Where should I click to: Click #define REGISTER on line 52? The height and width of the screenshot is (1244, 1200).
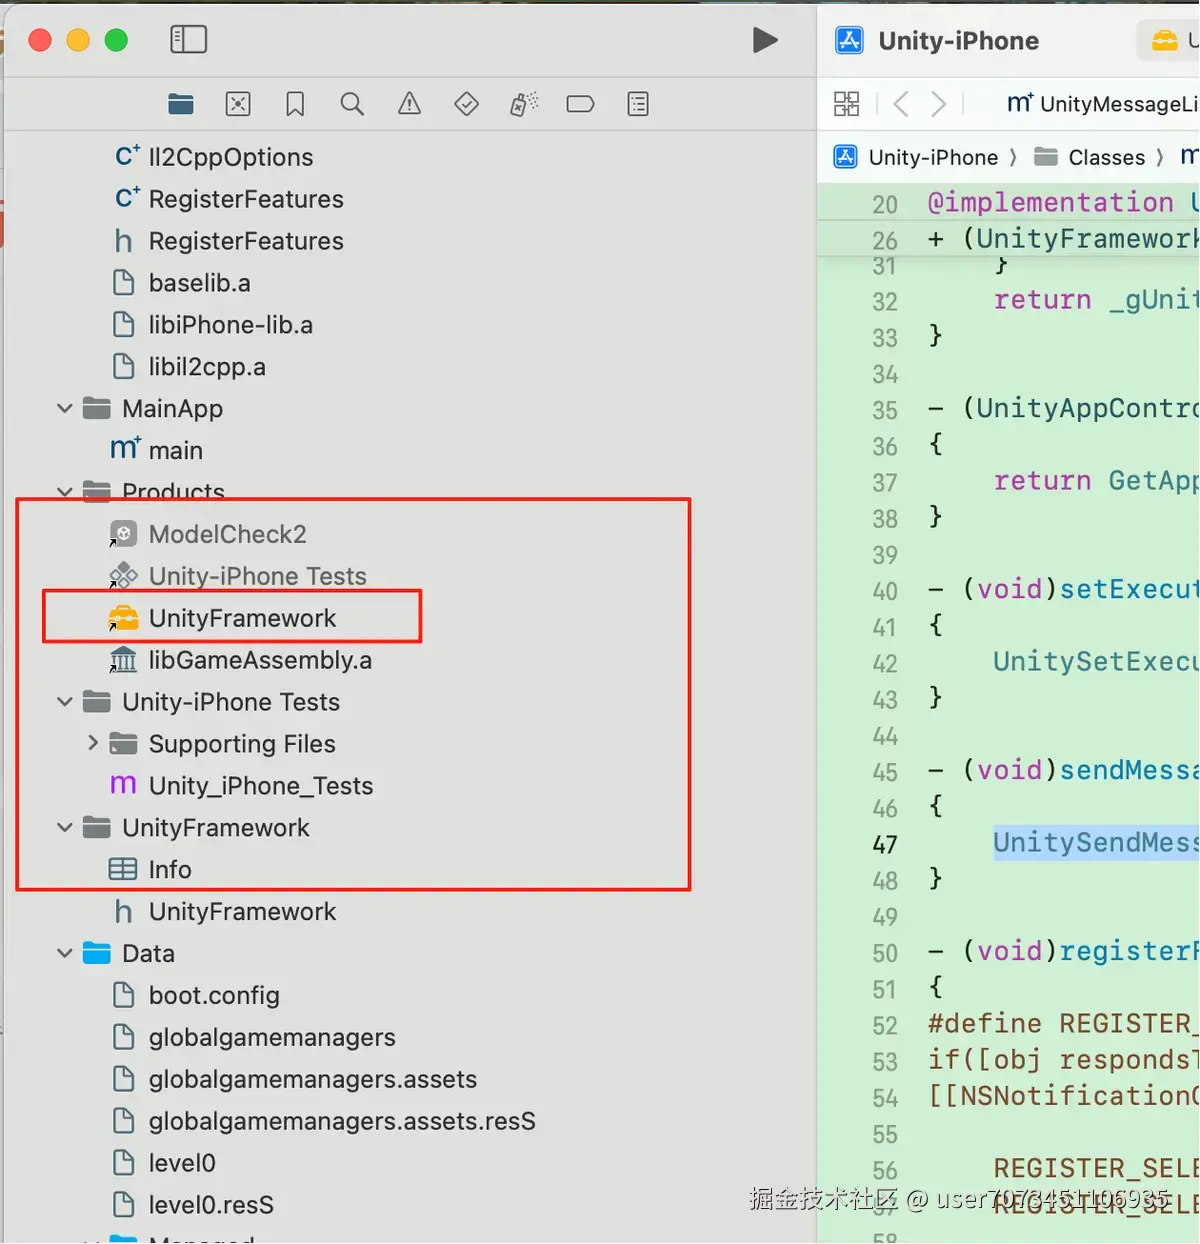[x=1061, y=1024]
